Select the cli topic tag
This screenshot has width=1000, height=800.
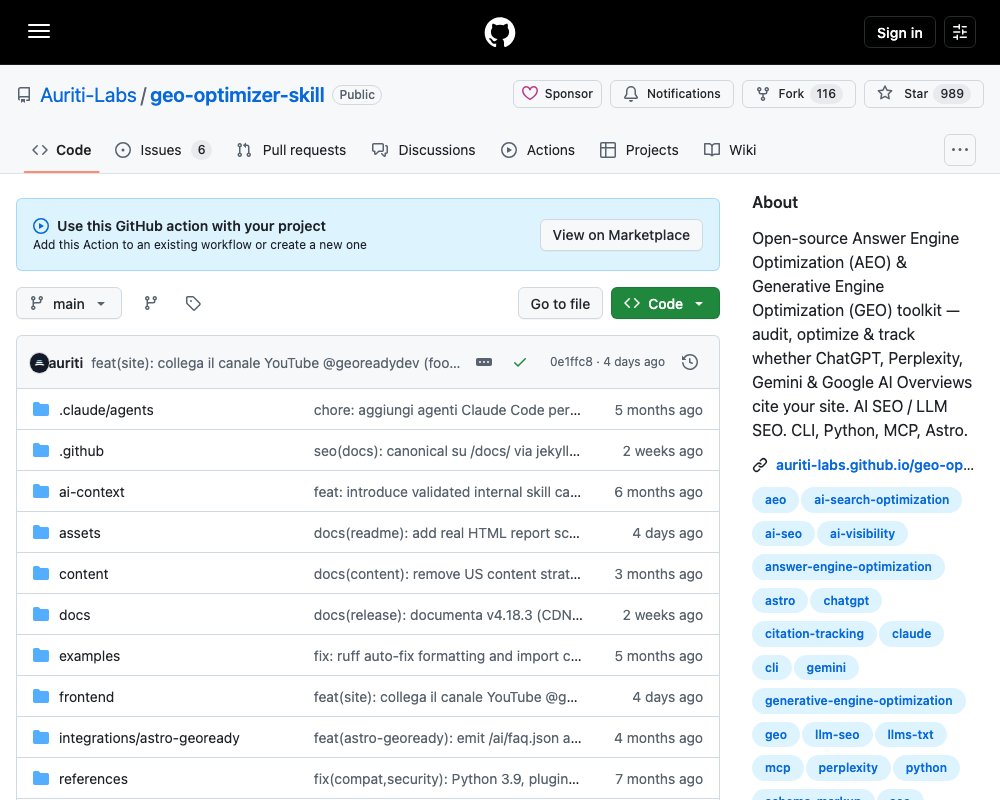pos(772,667)
